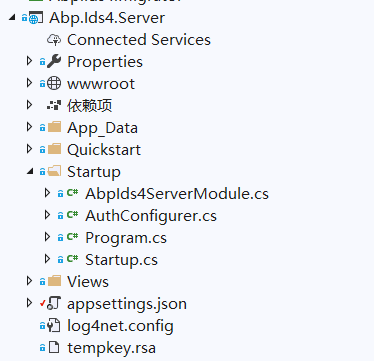374x361 pixels.
Task: Open appsettings.json
Action: coord(127,304)
